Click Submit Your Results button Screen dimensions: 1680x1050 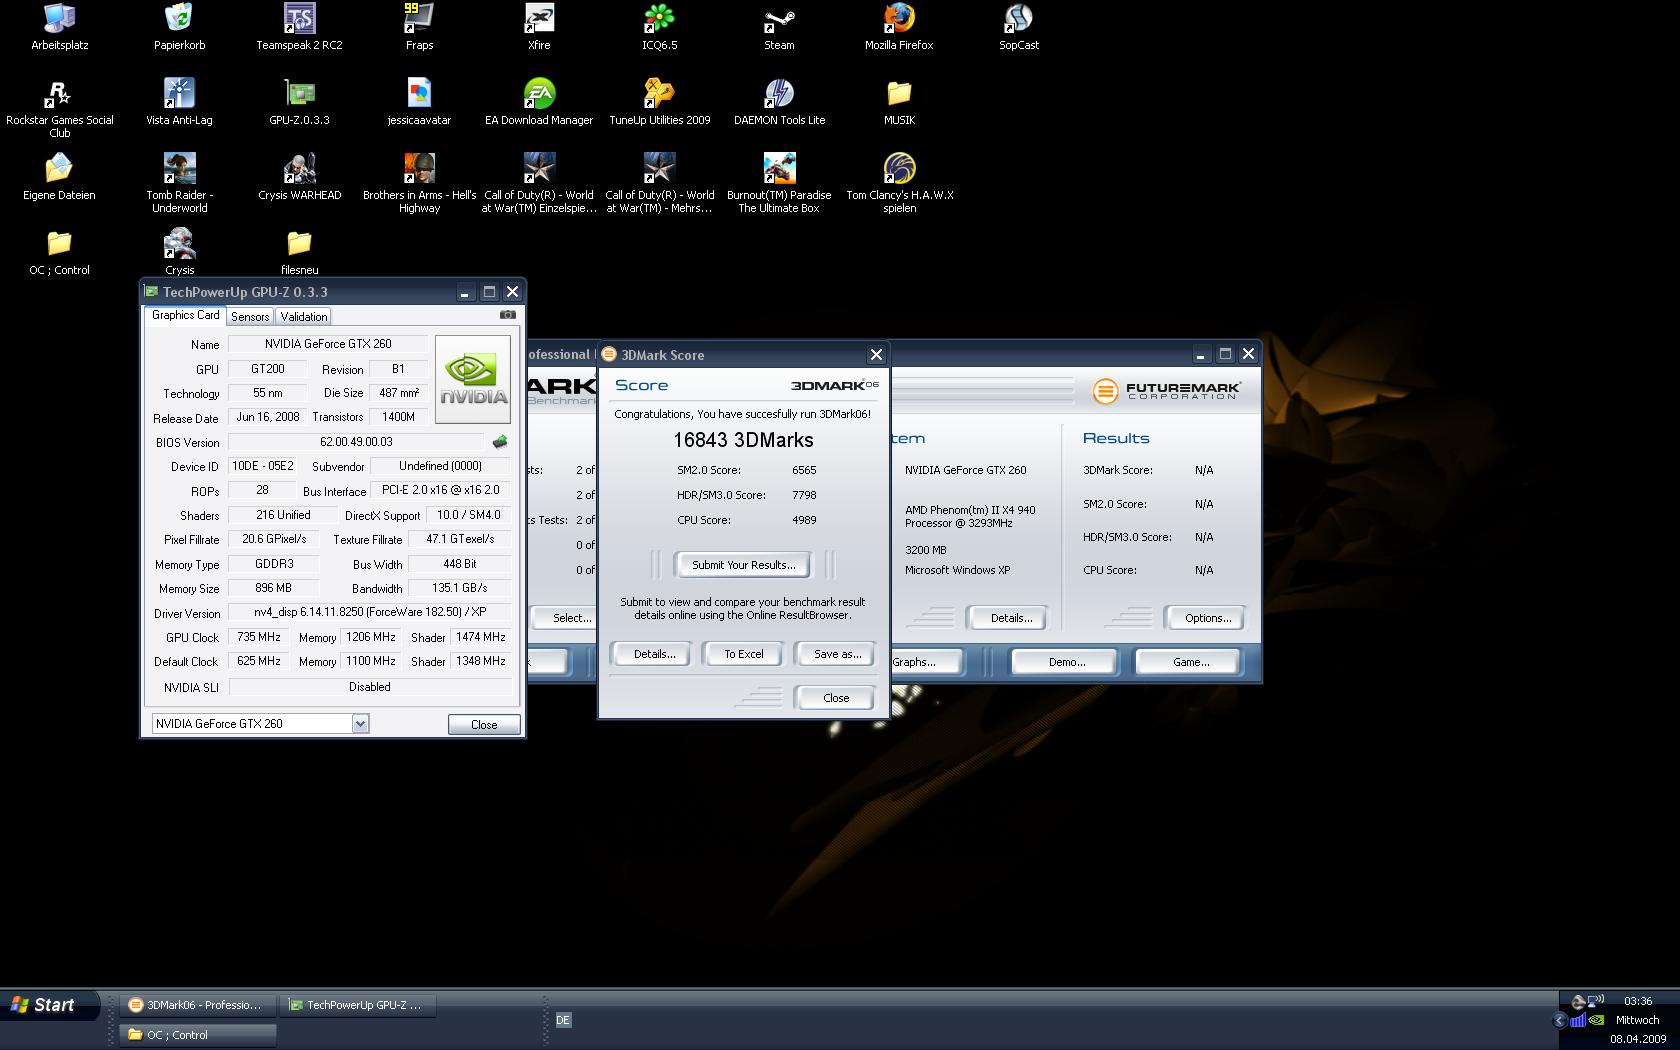point(743,565)
